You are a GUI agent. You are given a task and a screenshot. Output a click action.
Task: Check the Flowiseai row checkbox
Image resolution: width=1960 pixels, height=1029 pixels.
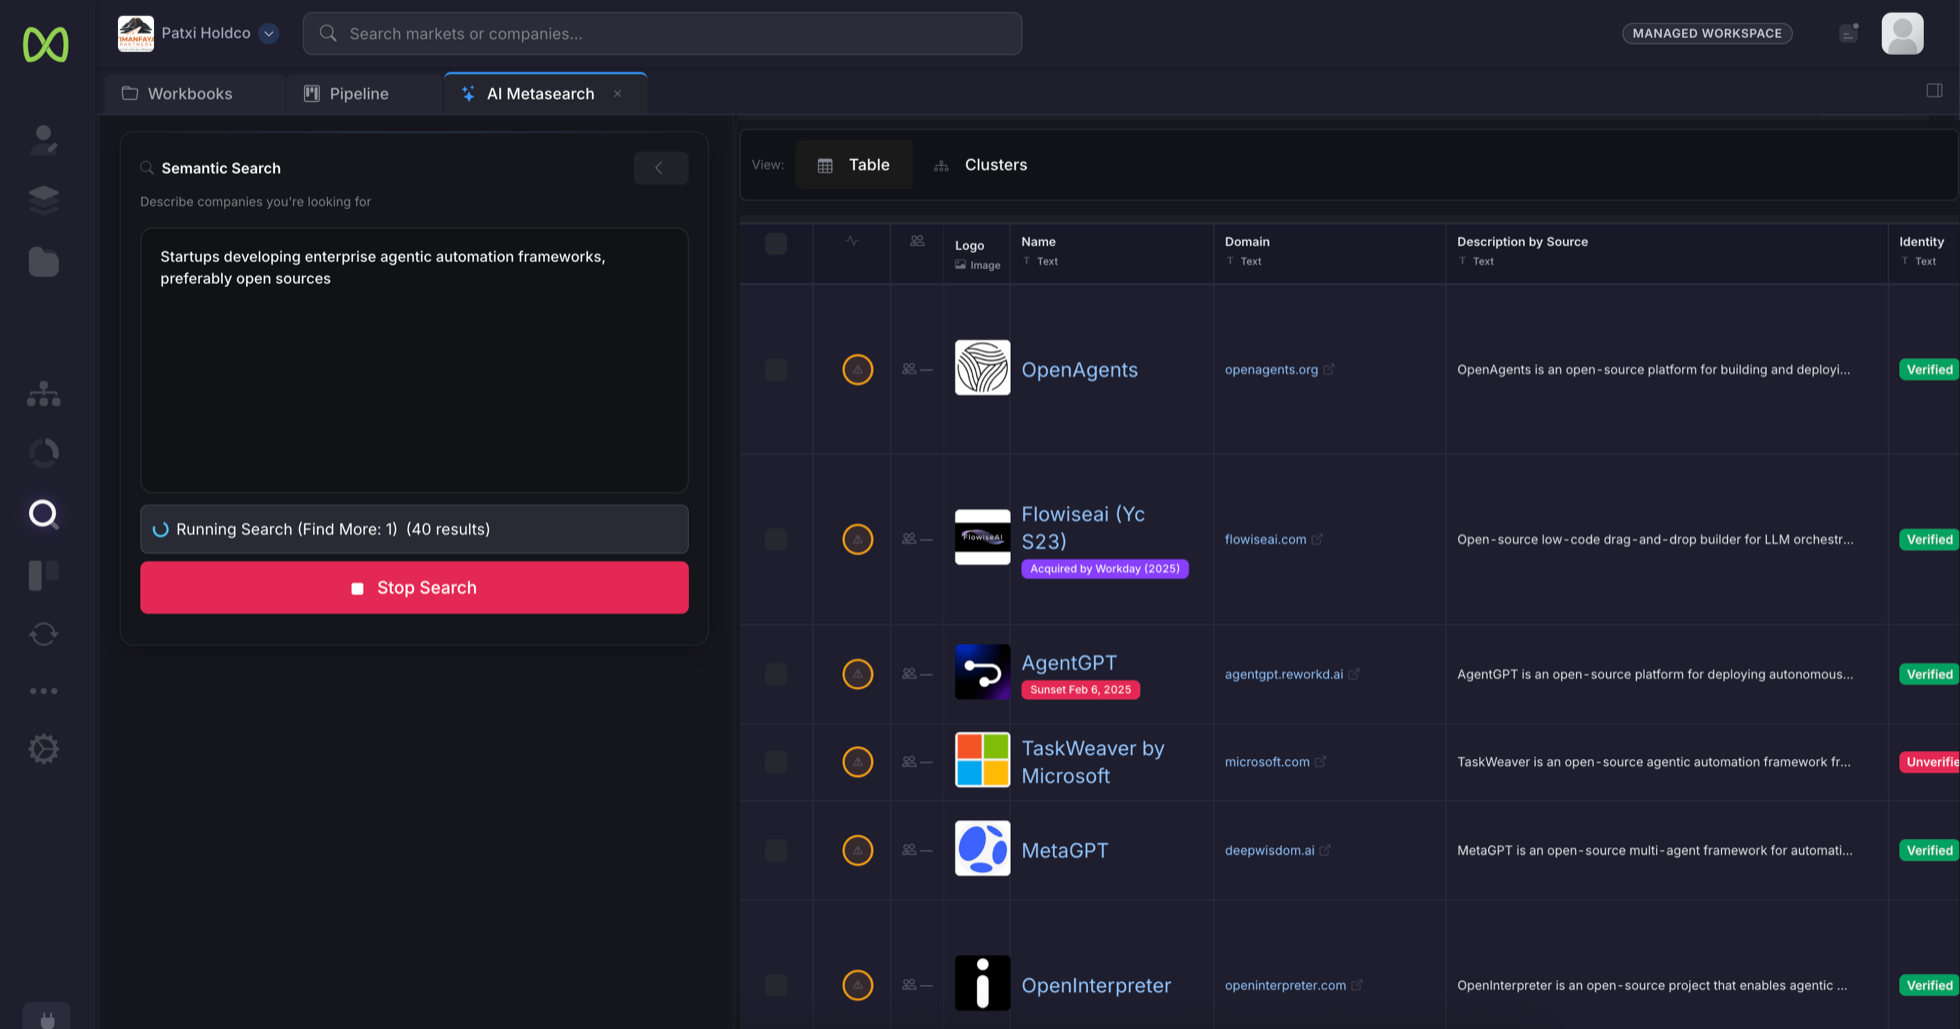tap(776, 539)
